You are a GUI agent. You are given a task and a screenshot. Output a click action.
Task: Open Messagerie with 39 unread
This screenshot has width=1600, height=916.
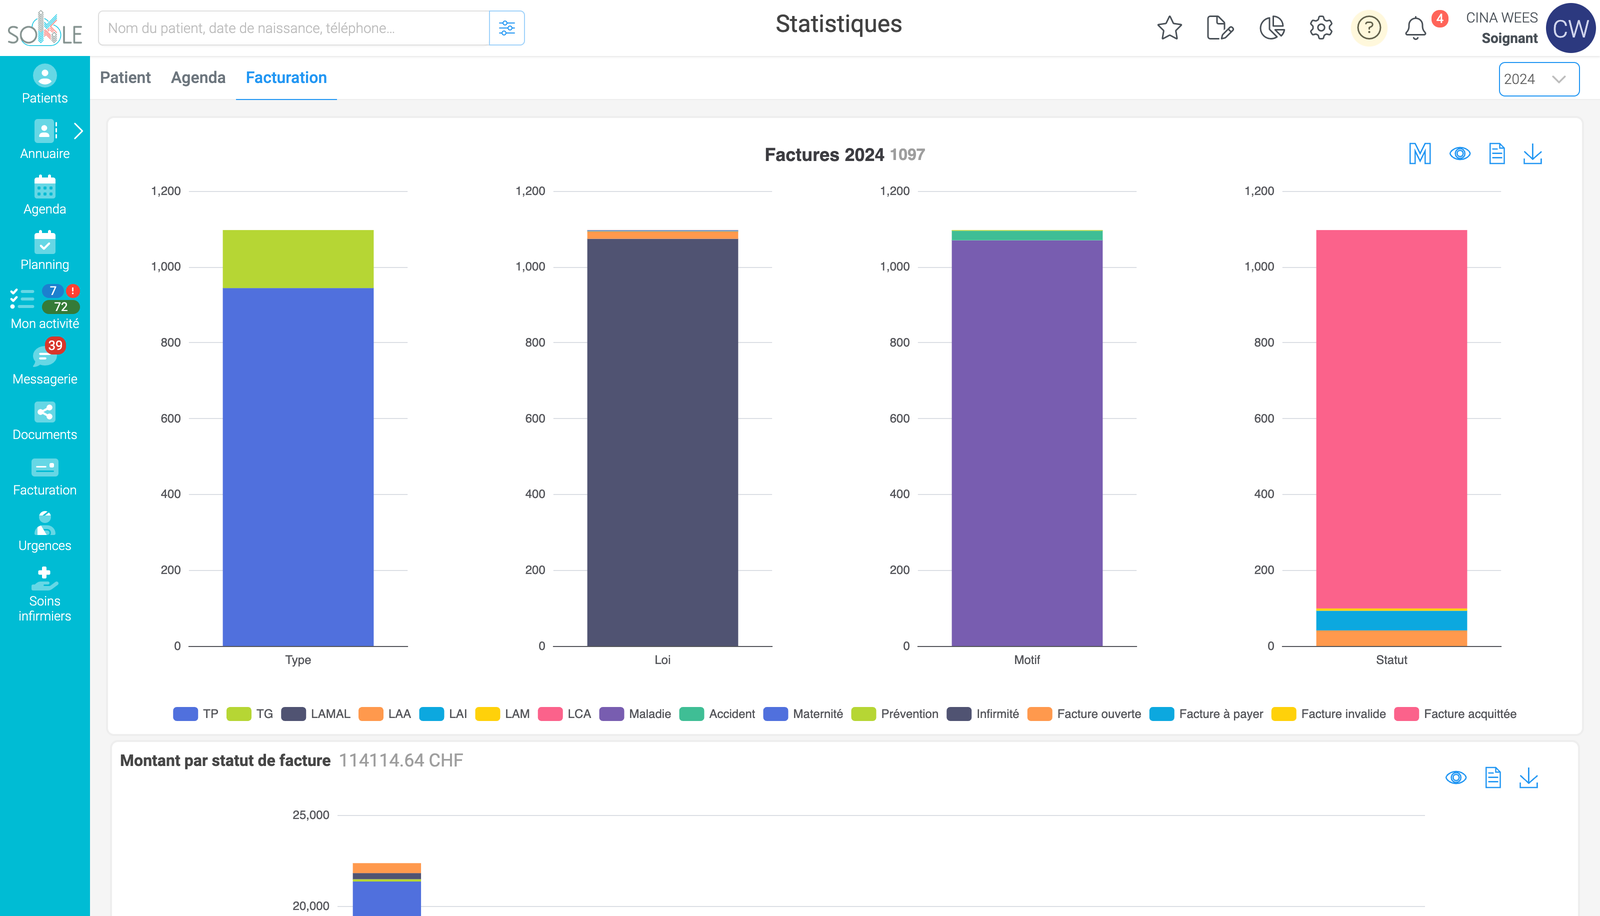45,363
